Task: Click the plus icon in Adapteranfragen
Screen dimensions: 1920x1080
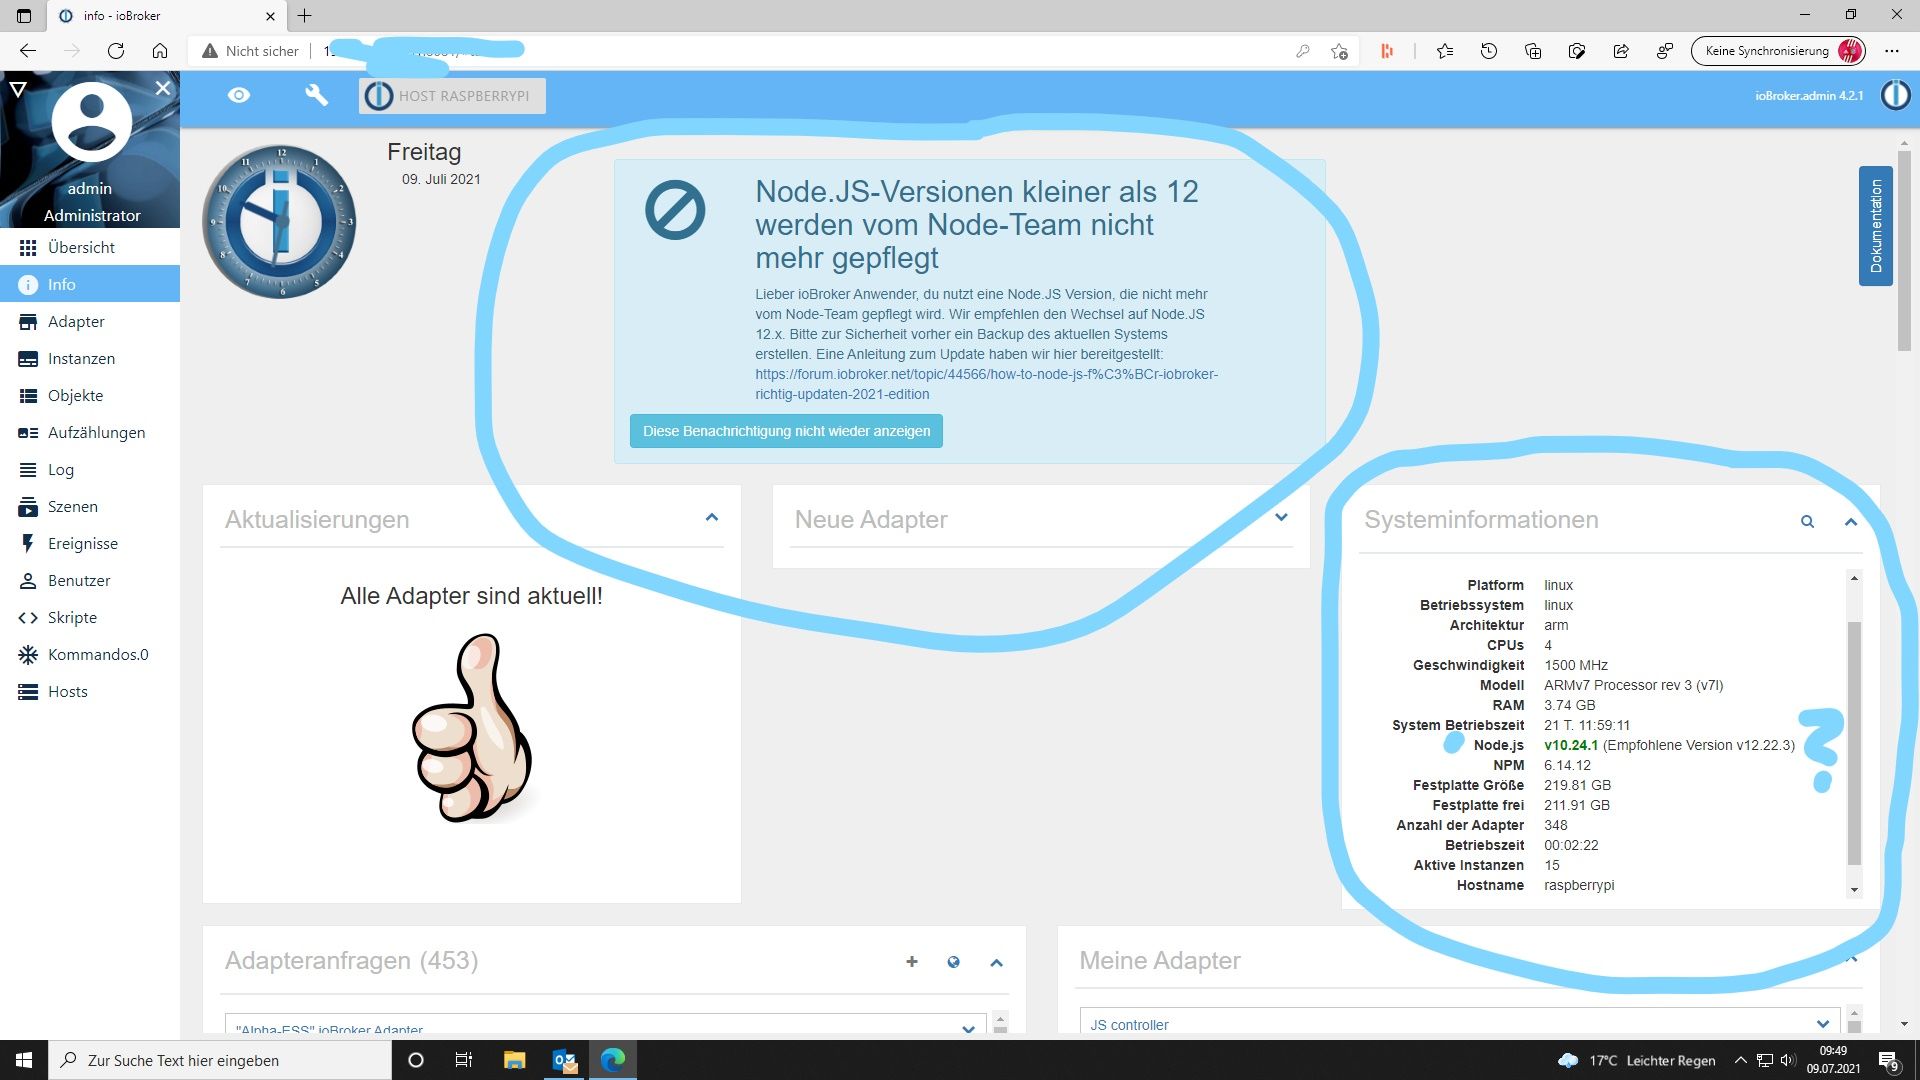Action: [x=911, y=962]
